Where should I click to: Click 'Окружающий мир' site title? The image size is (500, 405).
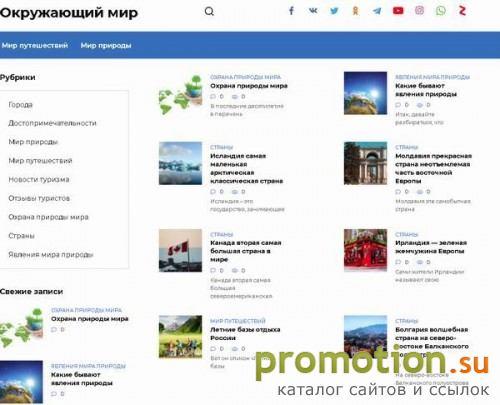(69, 13)
